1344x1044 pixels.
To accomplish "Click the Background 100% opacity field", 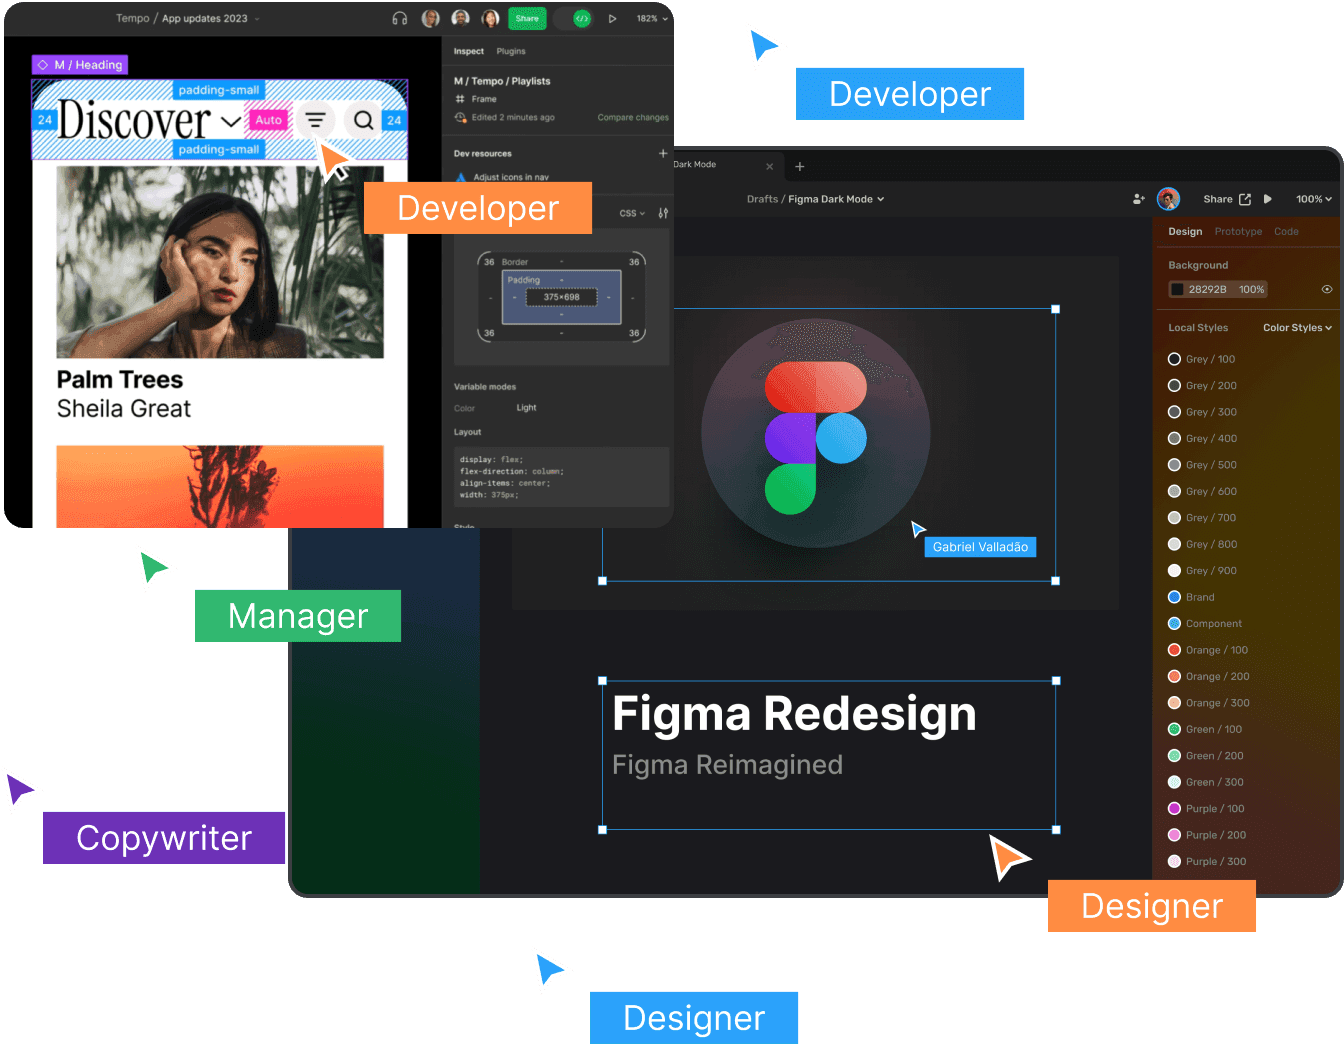I will (x=1252, y=289).
